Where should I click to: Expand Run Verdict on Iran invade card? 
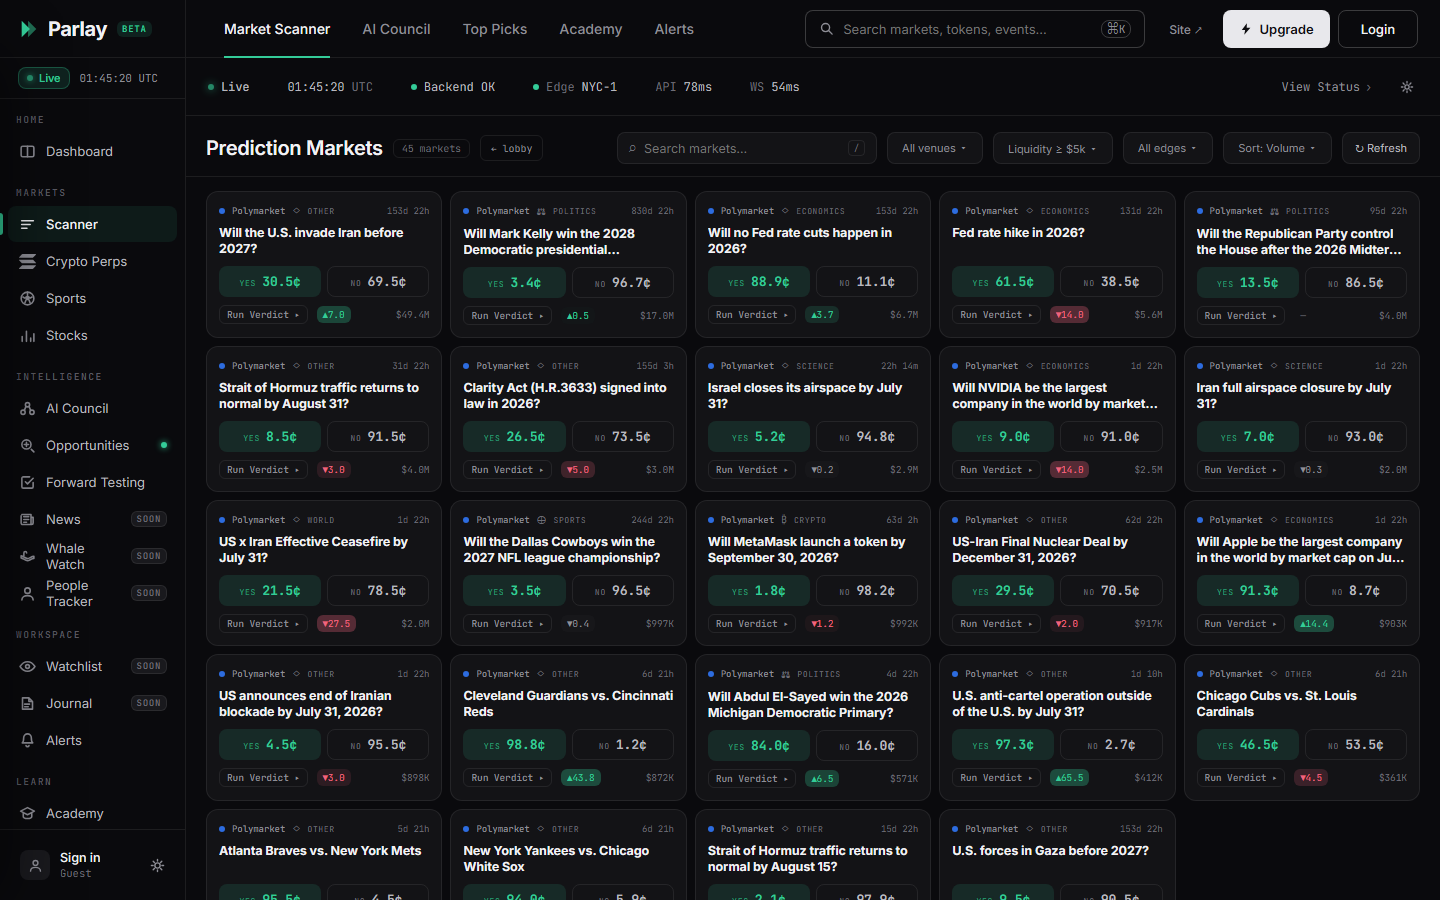[264, 314]
